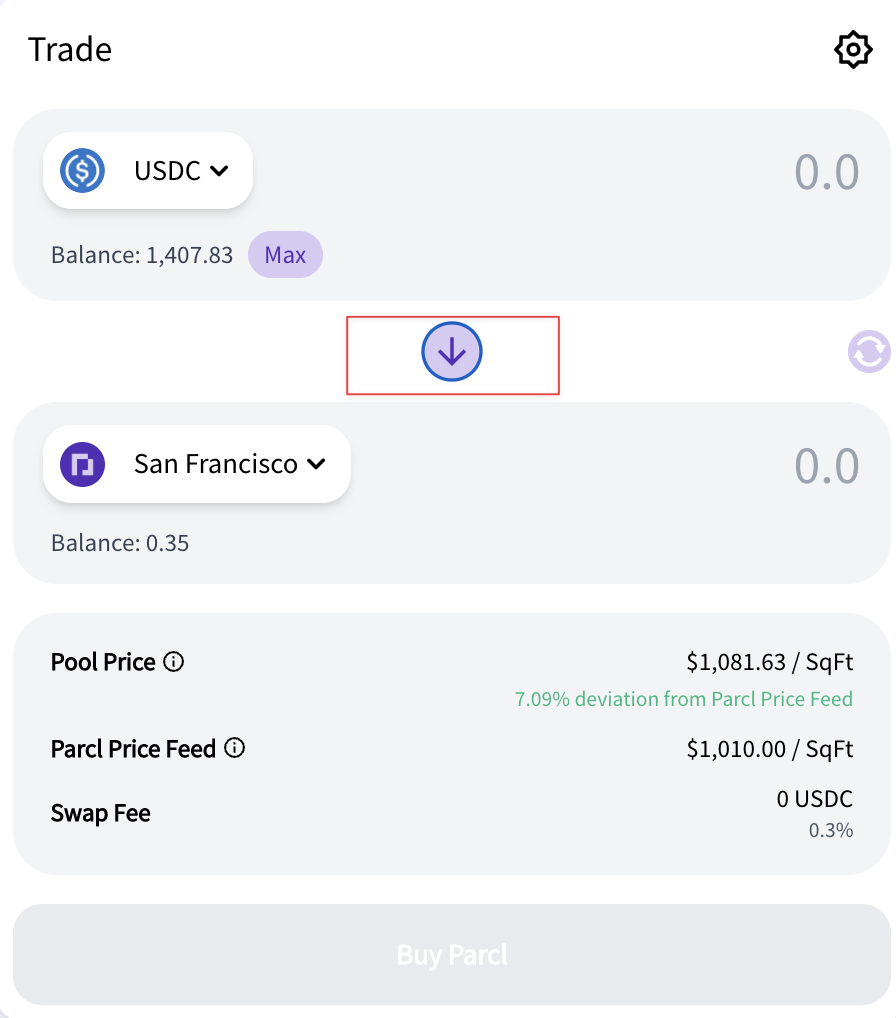Click the Swap Fee 0.3% value
Viewport: 896px width, 1018px height.
point(830,830)
